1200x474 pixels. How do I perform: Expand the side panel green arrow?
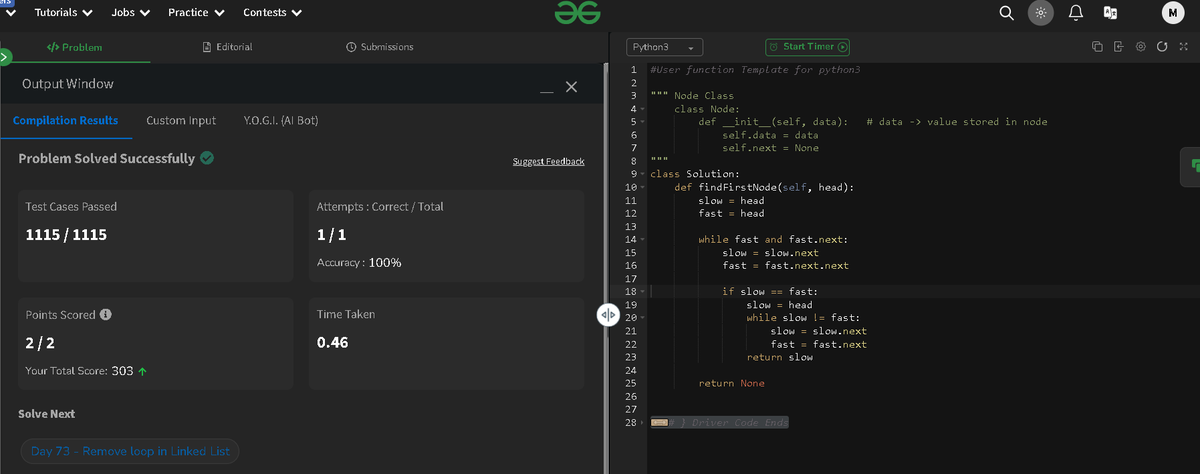pyautogui.click(x=4, y=57)
